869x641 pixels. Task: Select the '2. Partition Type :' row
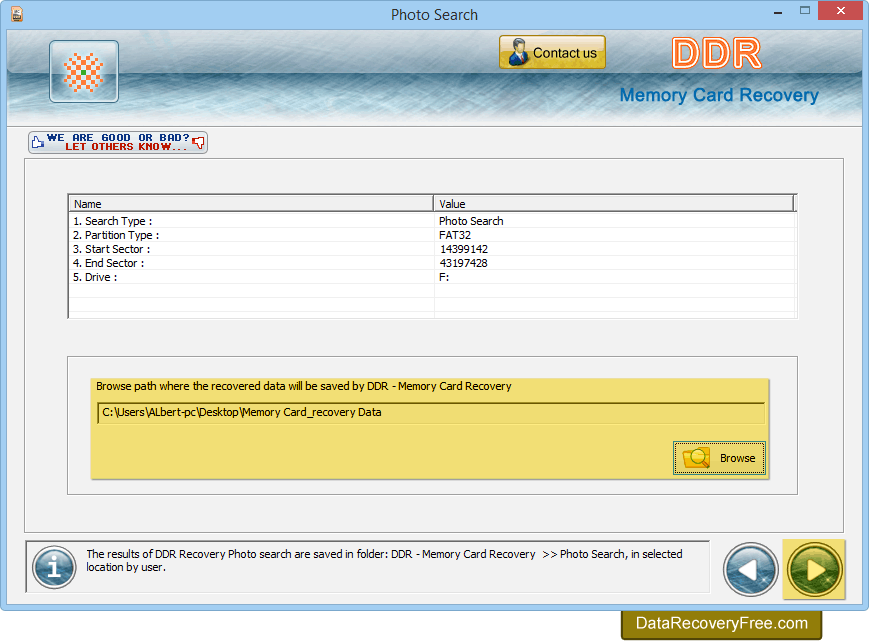(432, 235)
